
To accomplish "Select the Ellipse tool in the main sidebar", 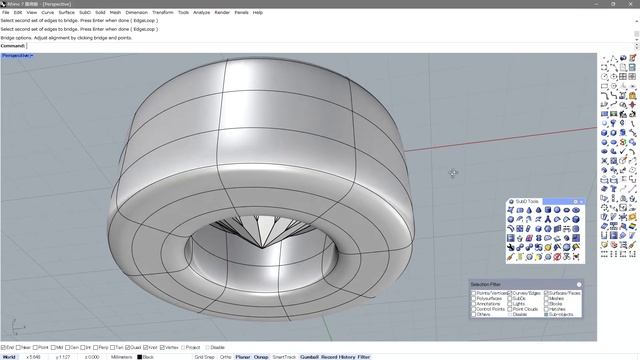I will tap(613, 76).
